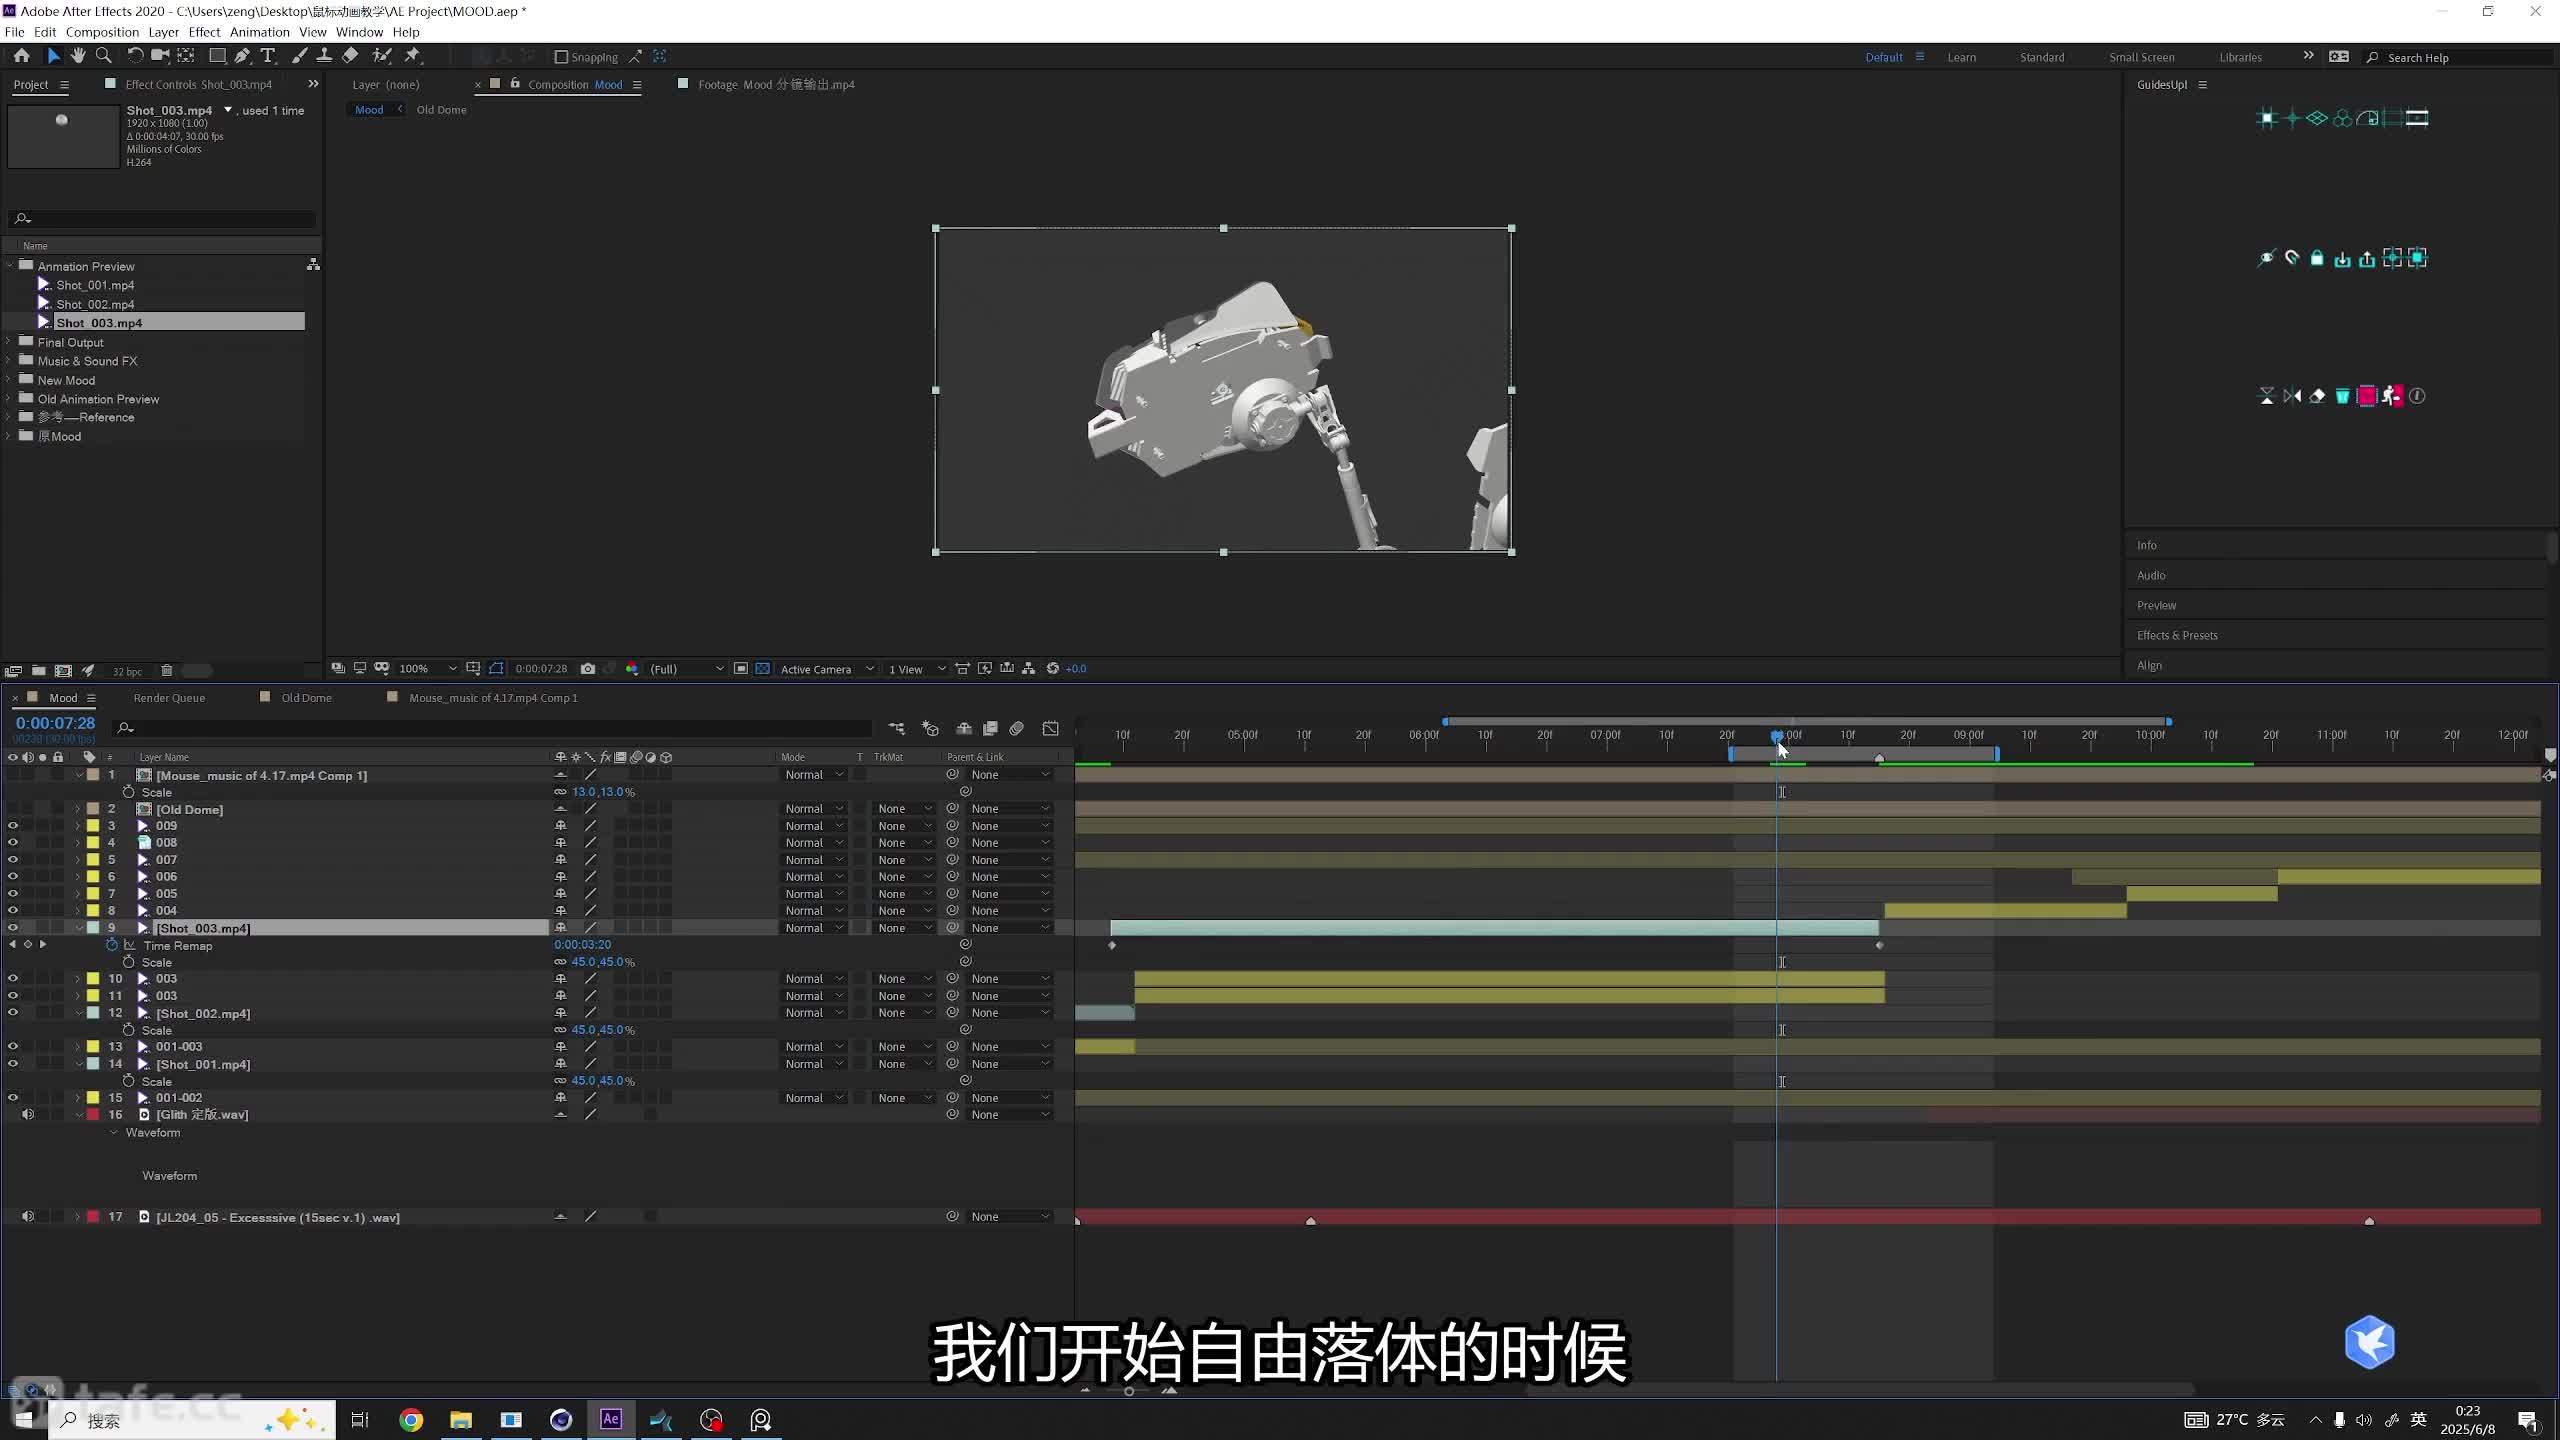Select the Roto Brush tool

(x=381, y=56)
